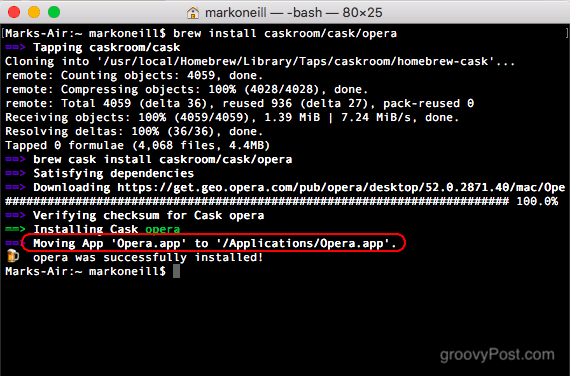This screenshot has width=570, height=376.
Task: Click the groovyPost.com watermark
Action: tap(497, 355)
